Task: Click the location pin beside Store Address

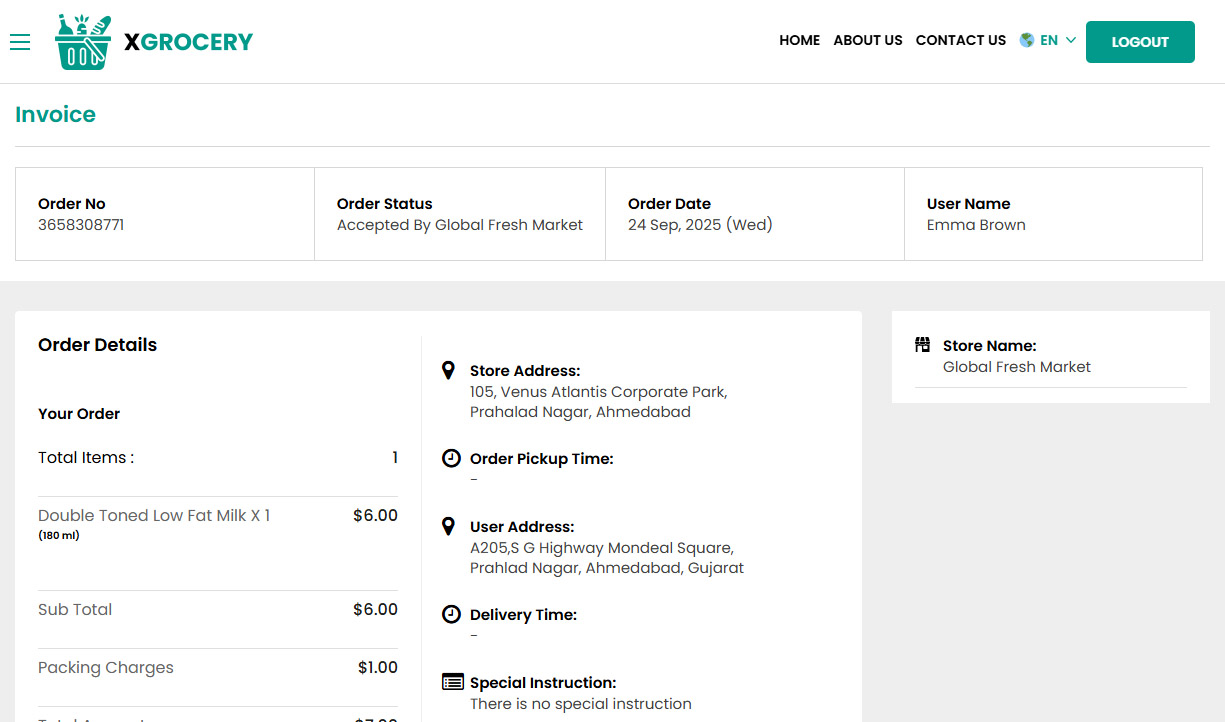Action: (448, 370)
